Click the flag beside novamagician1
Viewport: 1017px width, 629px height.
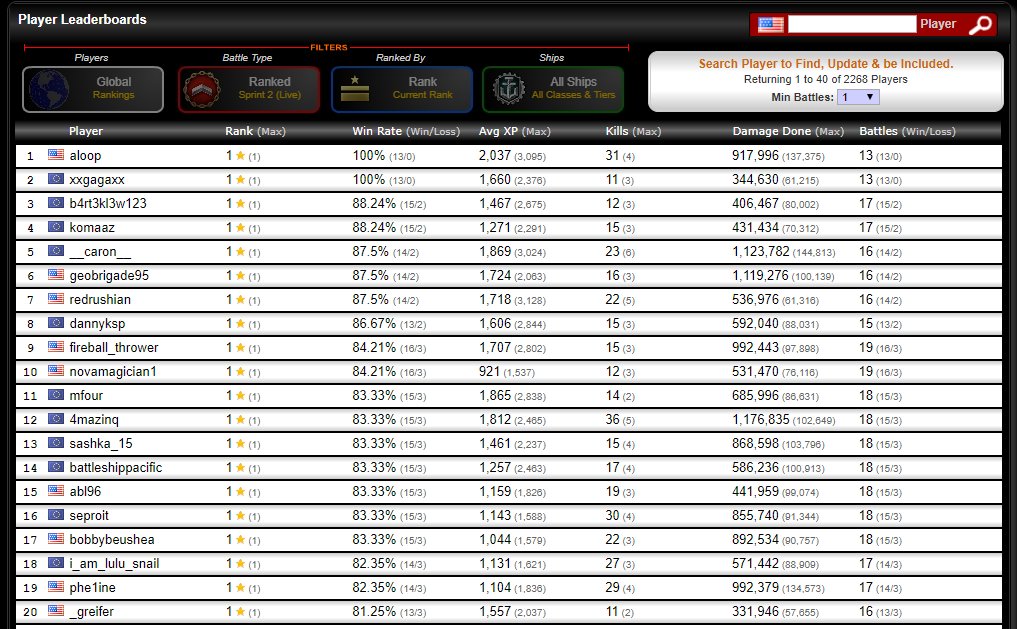[x=56, y=371]
